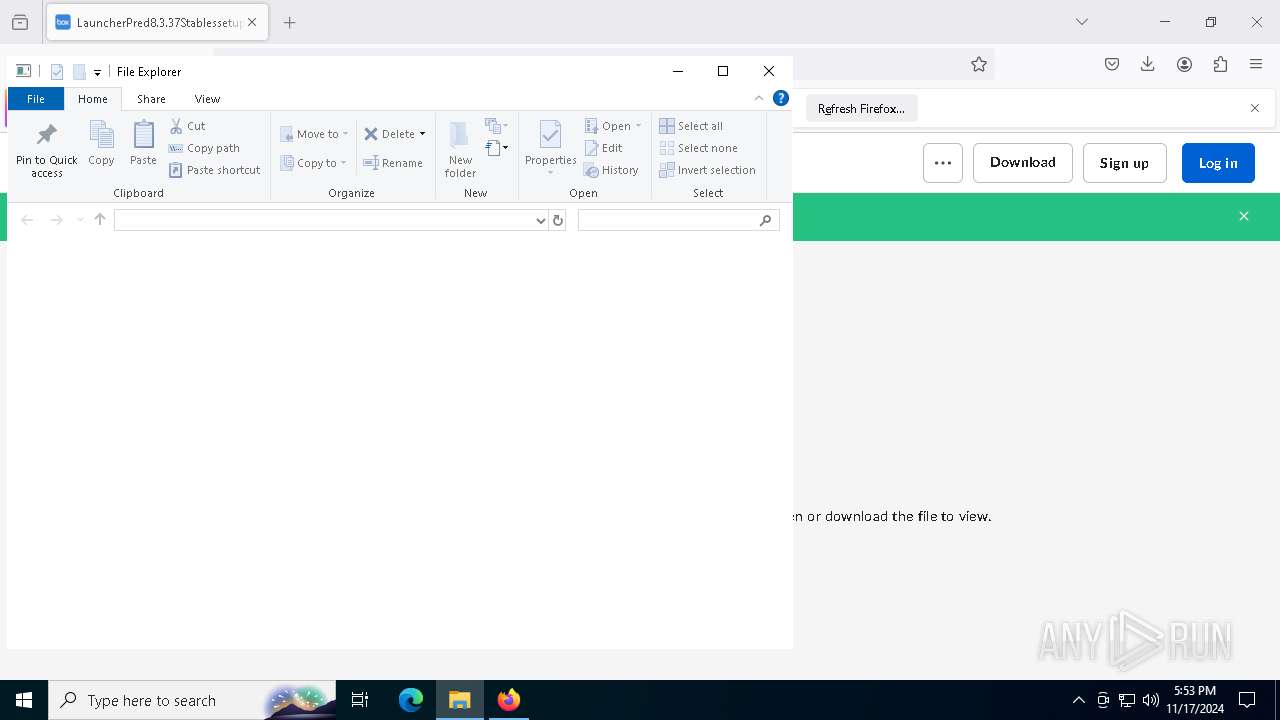Click the Windows taskbar search box
Image resolution: width=1280 pixels, height=720 pixels.
click(191, 700)
